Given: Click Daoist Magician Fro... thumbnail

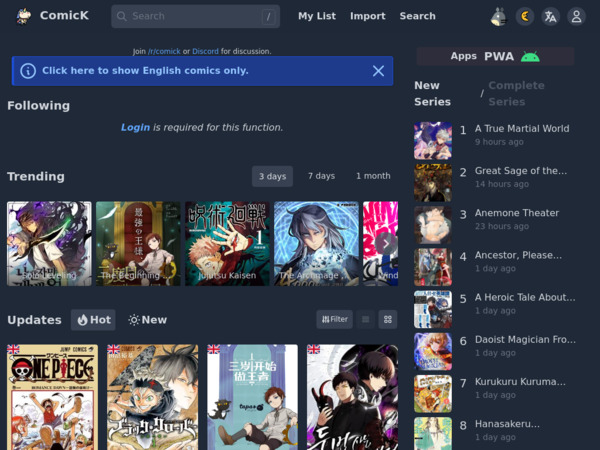Looking at the screenshot, I should coord(433,351).
